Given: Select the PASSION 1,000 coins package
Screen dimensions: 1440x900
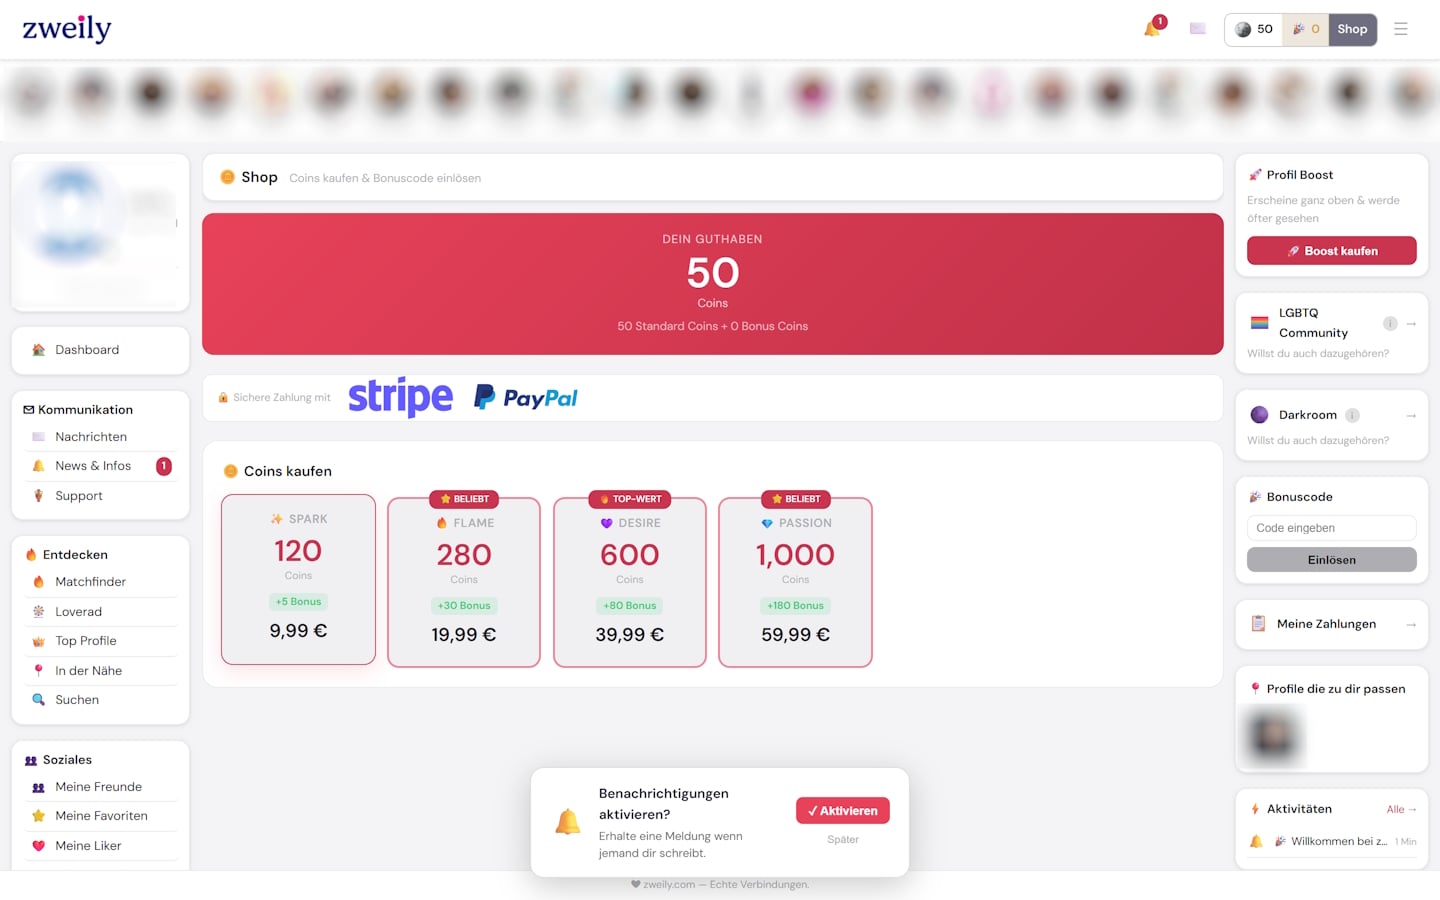Looking at the screenshot, I should pos(796,582).
